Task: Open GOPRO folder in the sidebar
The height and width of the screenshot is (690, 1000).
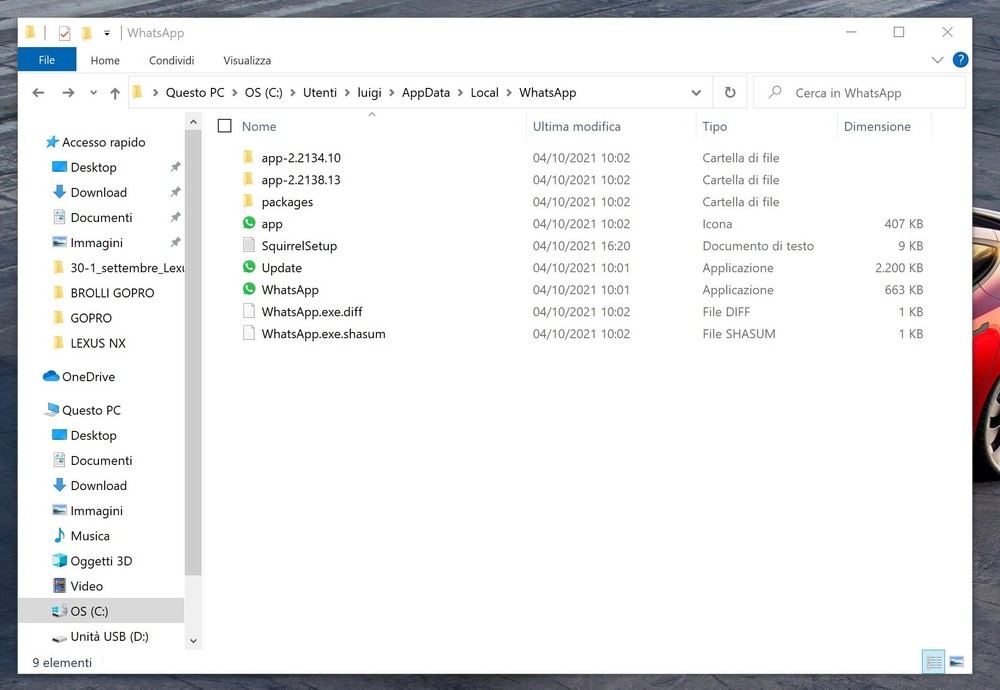Action: coord(91,318)
